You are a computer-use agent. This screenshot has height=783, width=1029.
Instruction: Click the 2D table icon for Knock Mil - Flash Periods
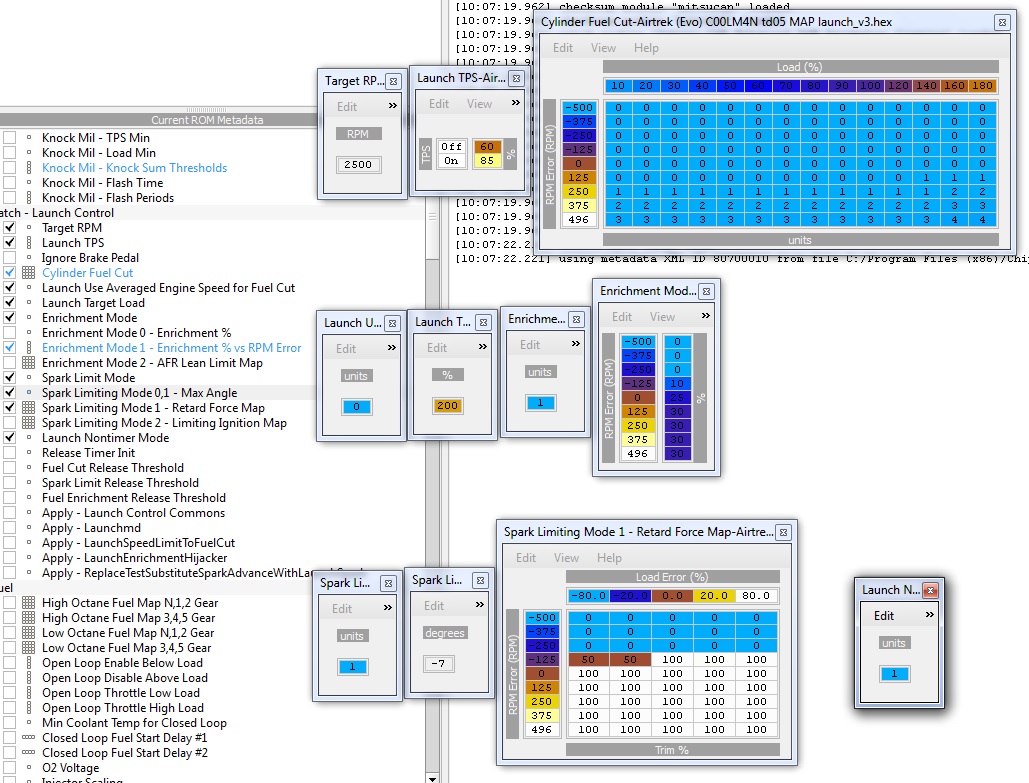tap(28, 198)
